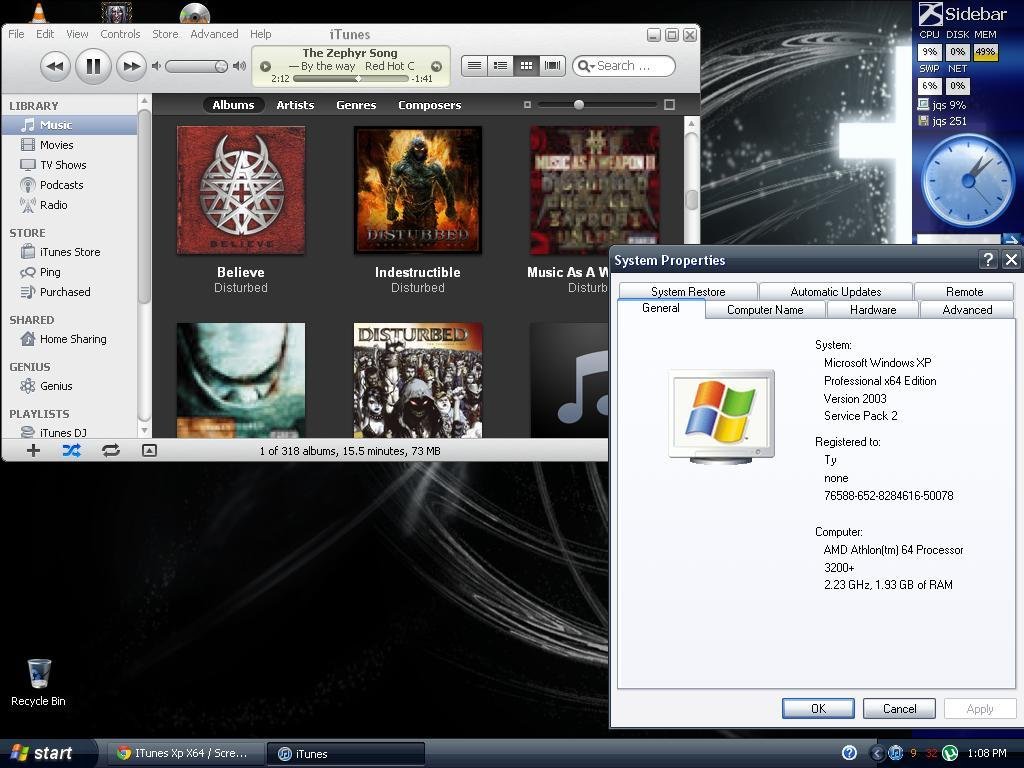Toggle shuffle in iTunes
The image size is (1024, 768).
click(x=72, y=450)
